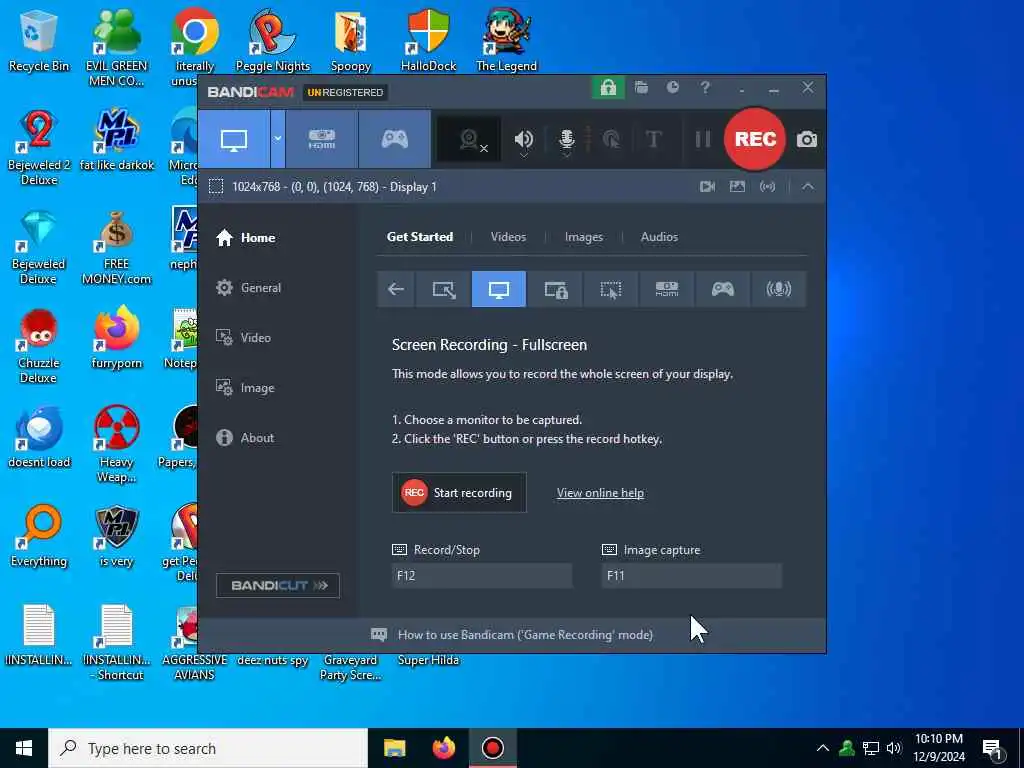The width and height of the screenshot is (1024, 768).
Task: Open Chuzzle Deluxe desktop shortcut
Action: click(x=39, y=346)
